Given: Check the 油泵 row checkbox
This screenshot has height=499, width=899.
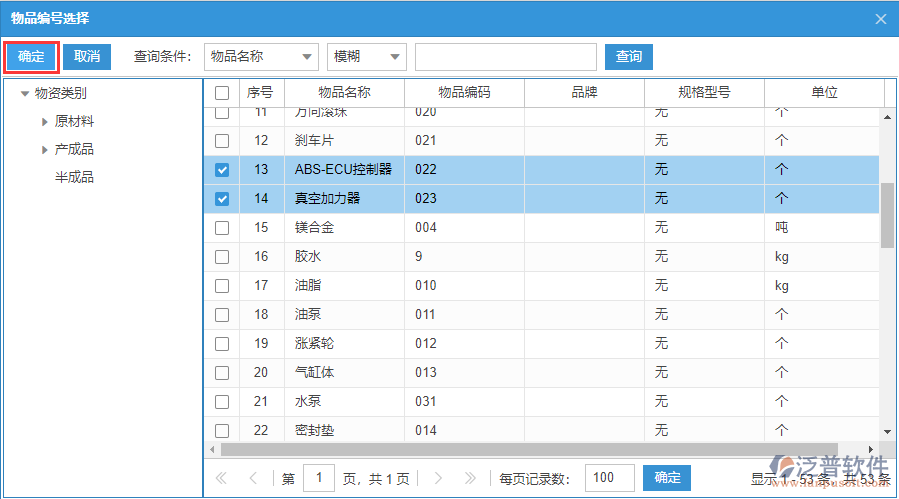Looking at the screenshot, I should [x=222, y=315].
